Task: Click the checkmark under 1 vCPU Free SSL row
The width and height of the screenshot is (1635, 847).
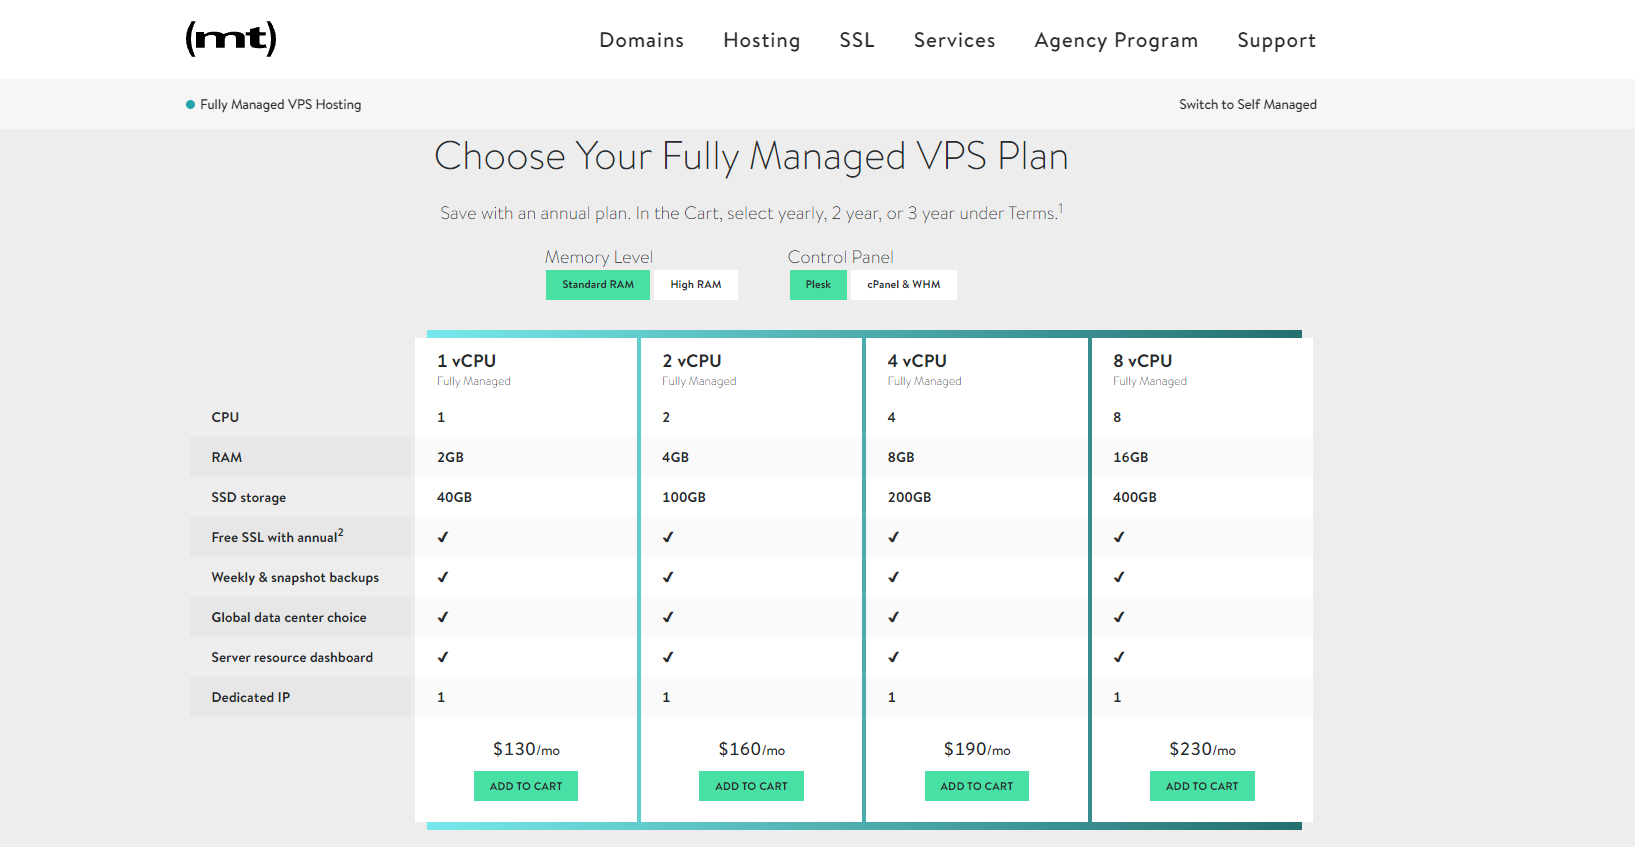Action: [441, 537]
